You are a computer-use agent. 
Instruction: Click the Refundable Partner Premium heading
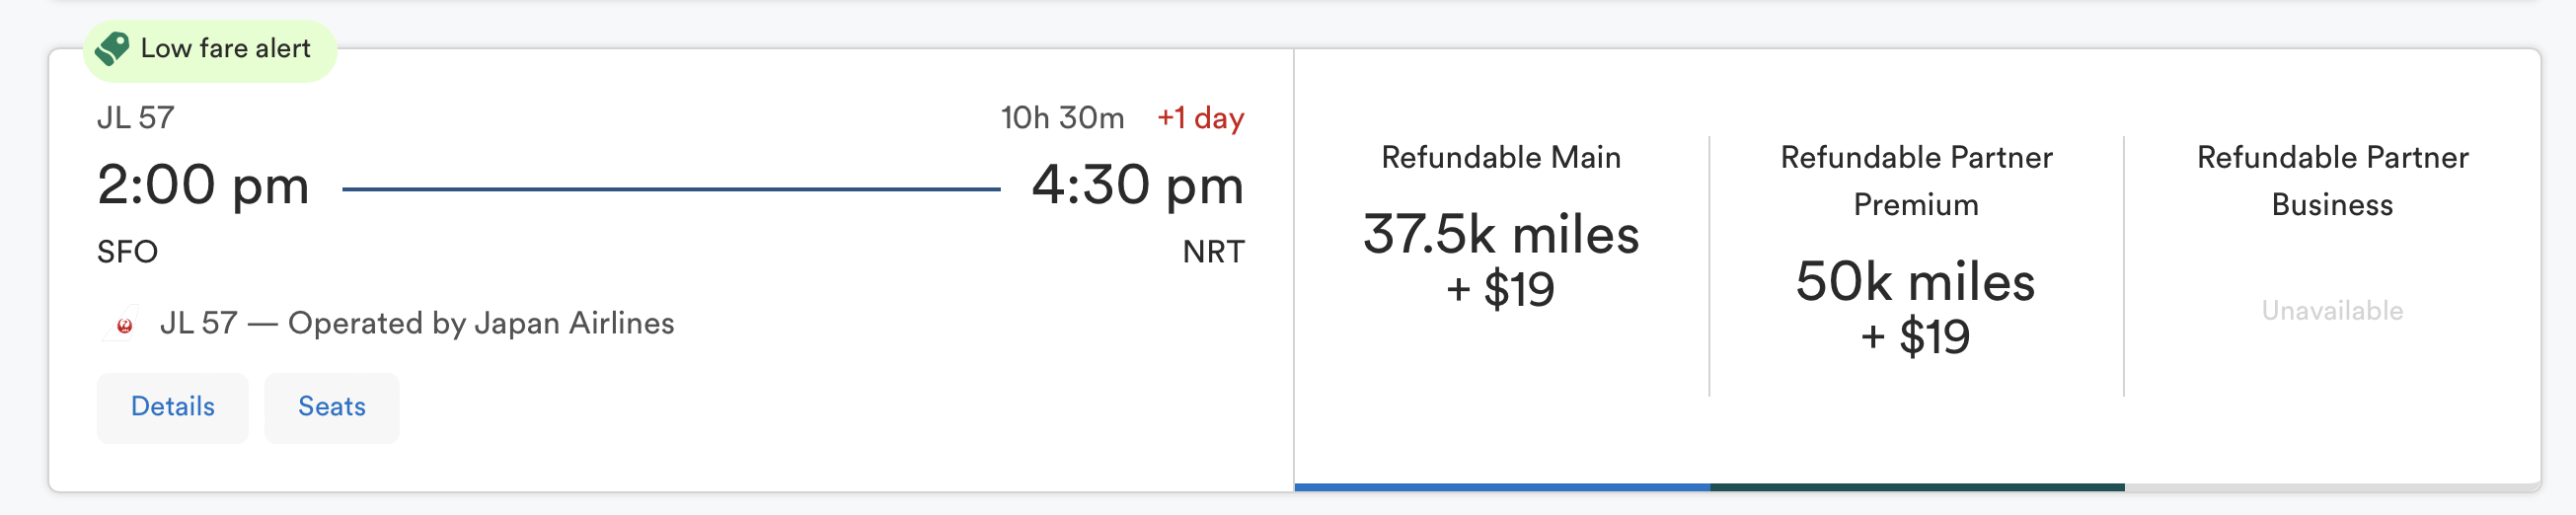[x=1916, y=181]
